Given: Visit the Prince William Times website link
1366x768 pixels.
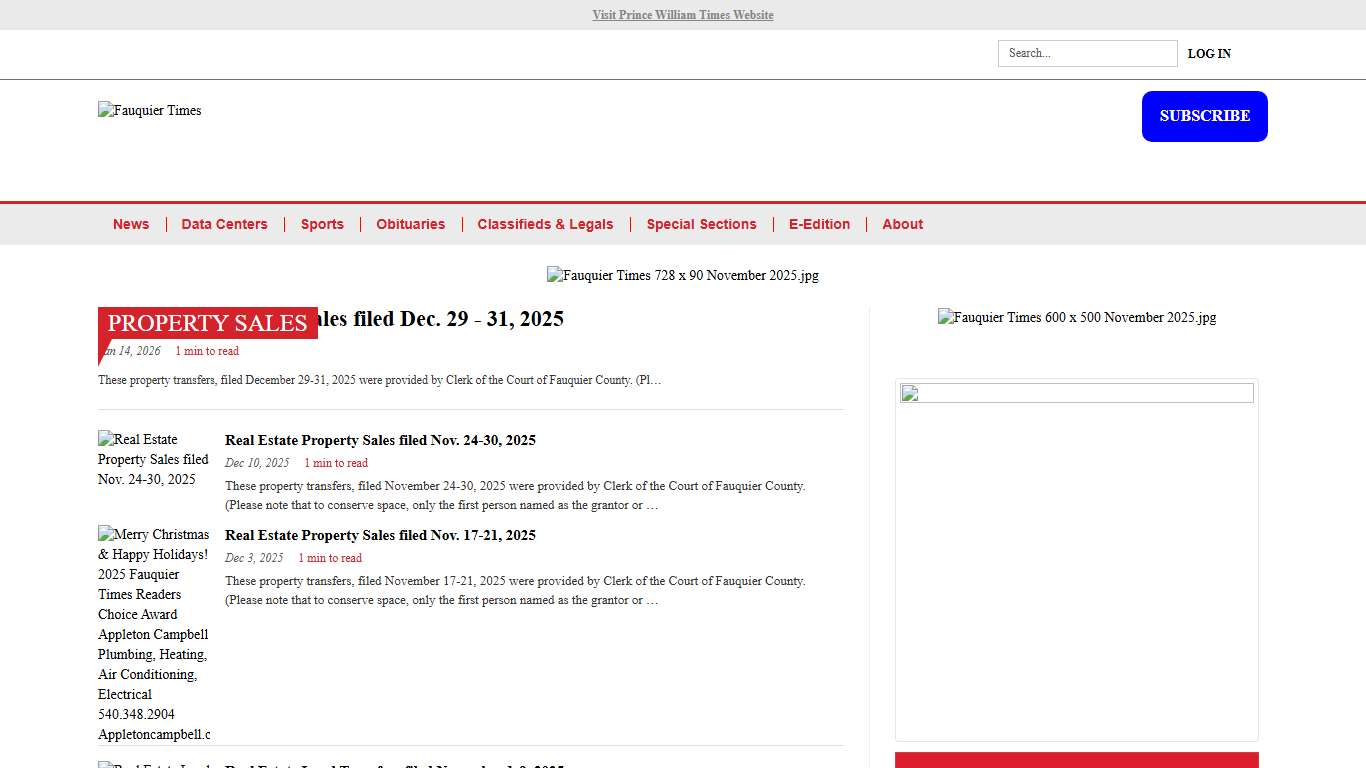Looking at the screenshot, I should pos(683,15).
